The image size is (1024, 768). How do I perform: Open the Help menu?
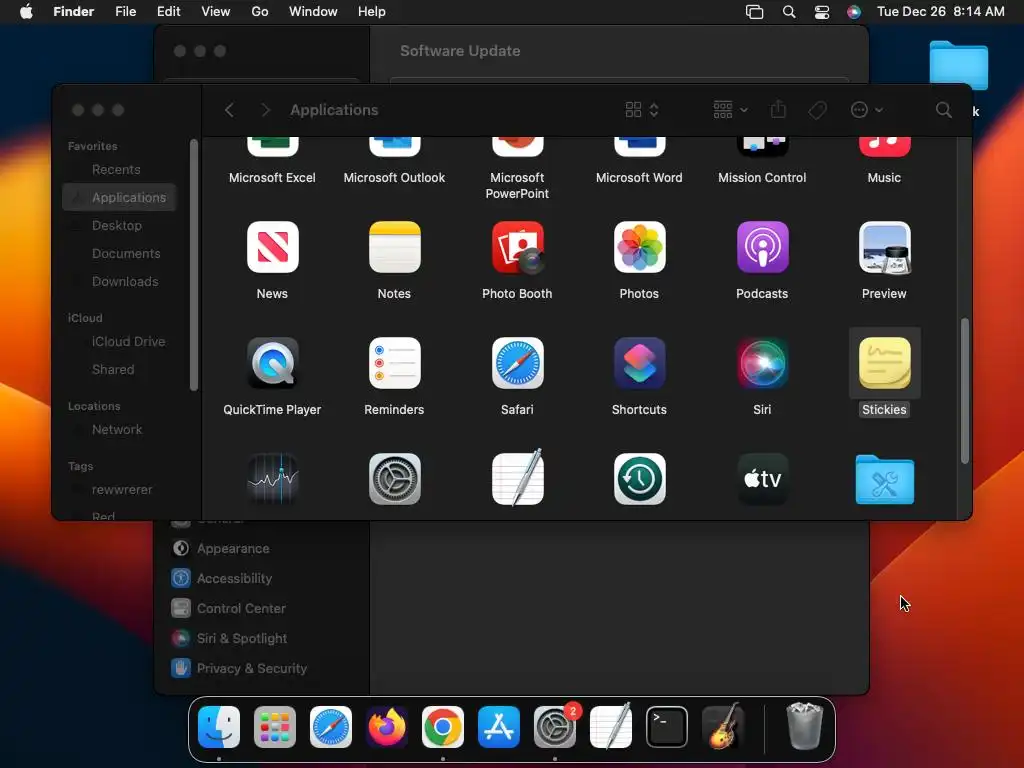click(372, 12)
